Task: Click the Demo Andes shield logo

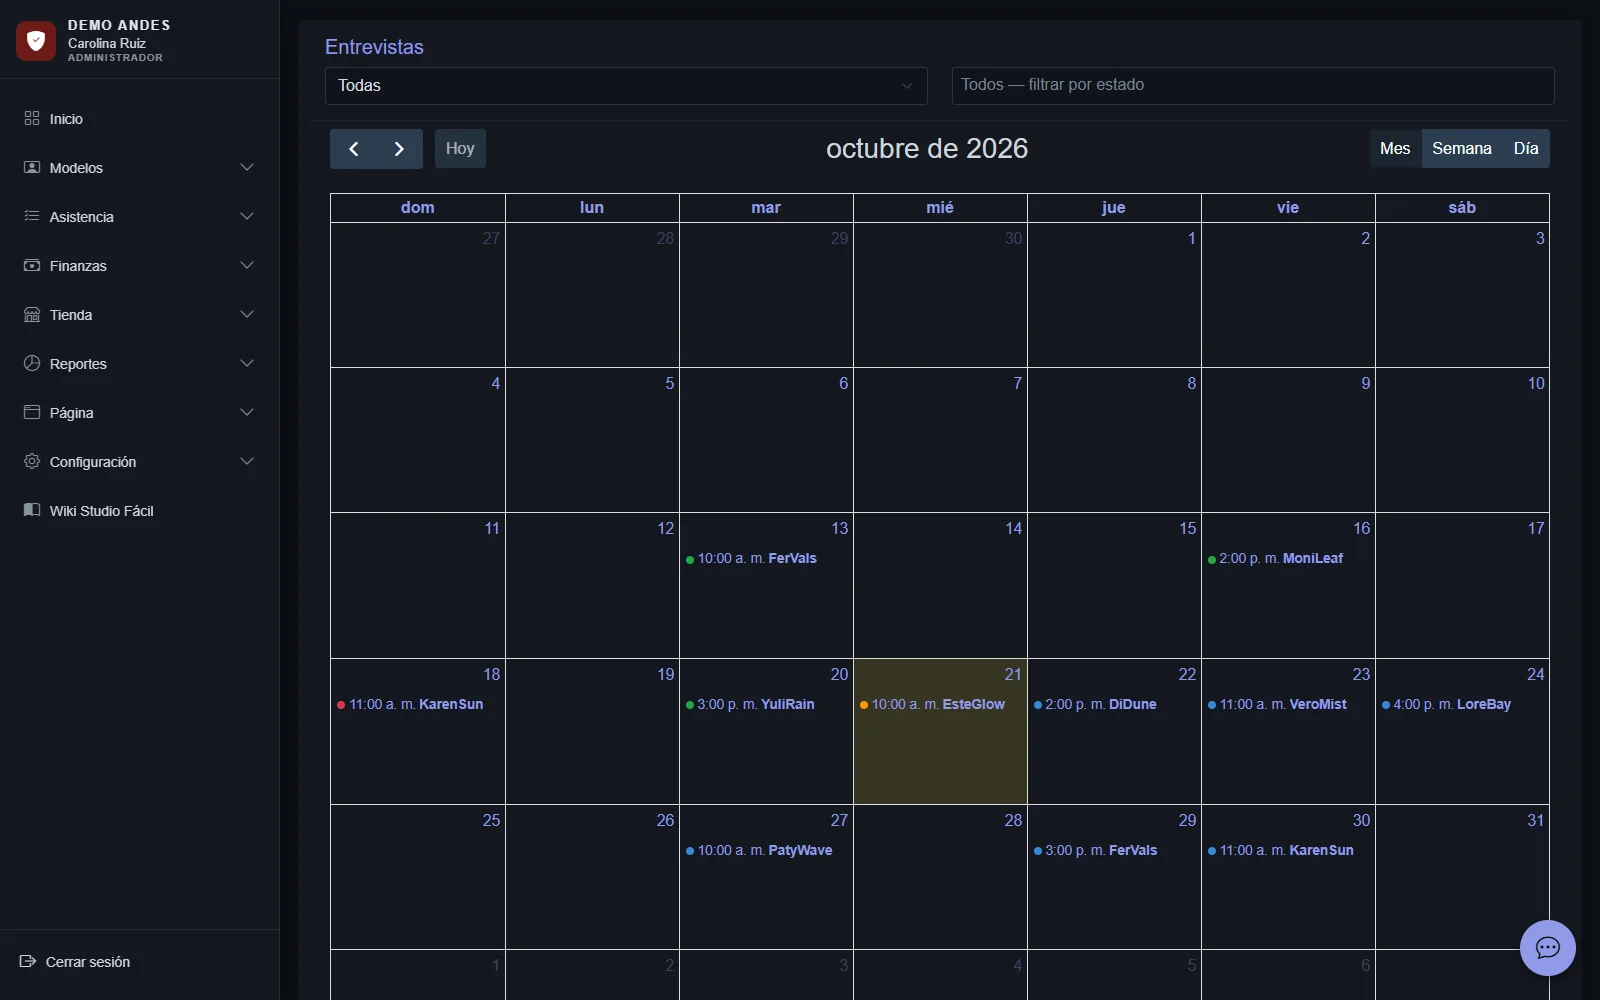Action: (x=36, y=40)
